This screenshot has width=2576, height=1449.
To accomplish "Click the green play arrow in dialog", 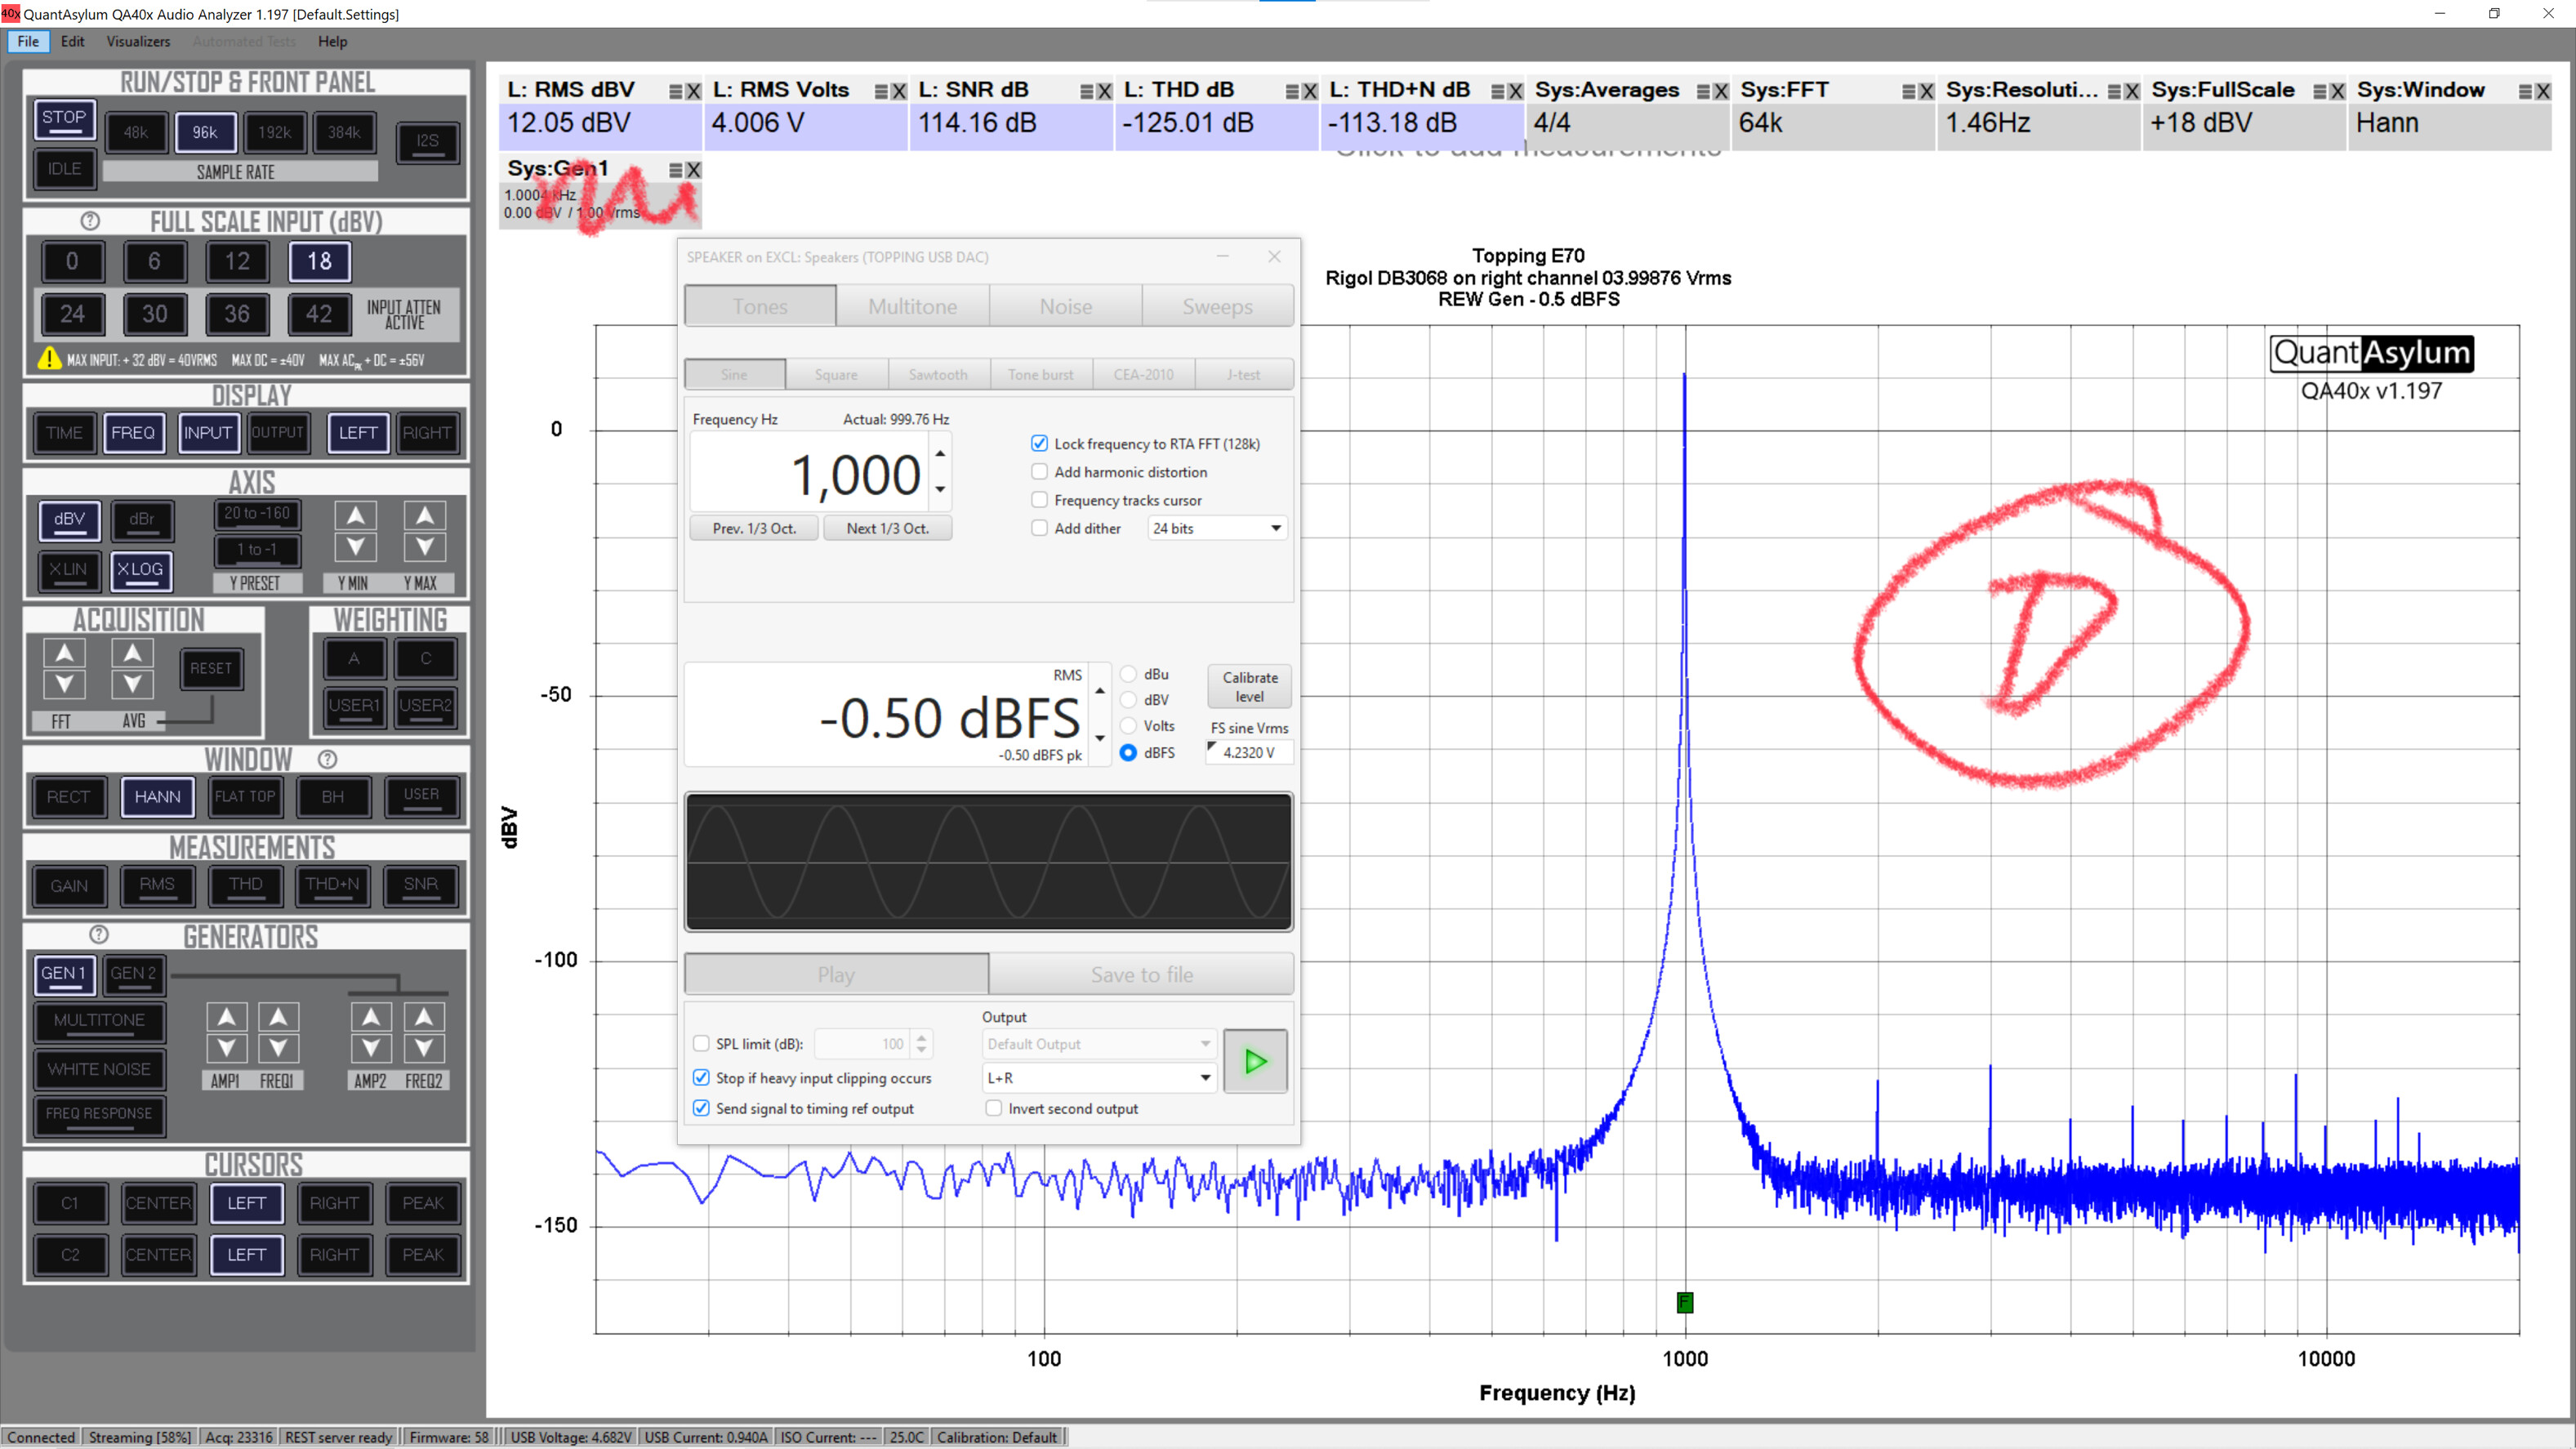I will 1255,1061.
